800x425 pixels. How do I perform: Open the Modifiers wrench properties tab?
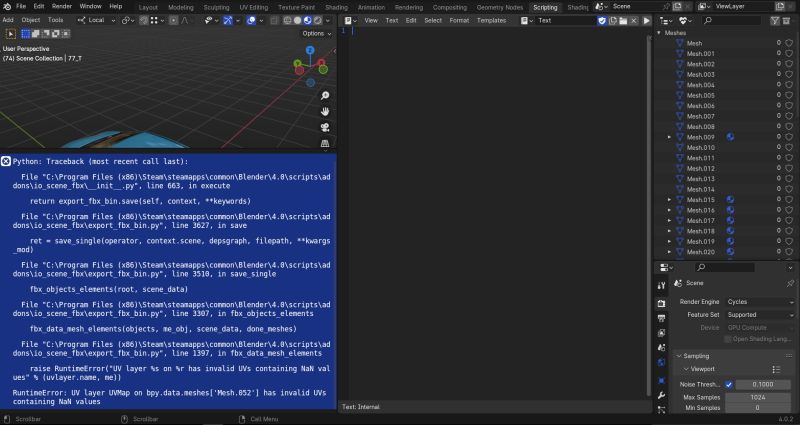point(661,395)
